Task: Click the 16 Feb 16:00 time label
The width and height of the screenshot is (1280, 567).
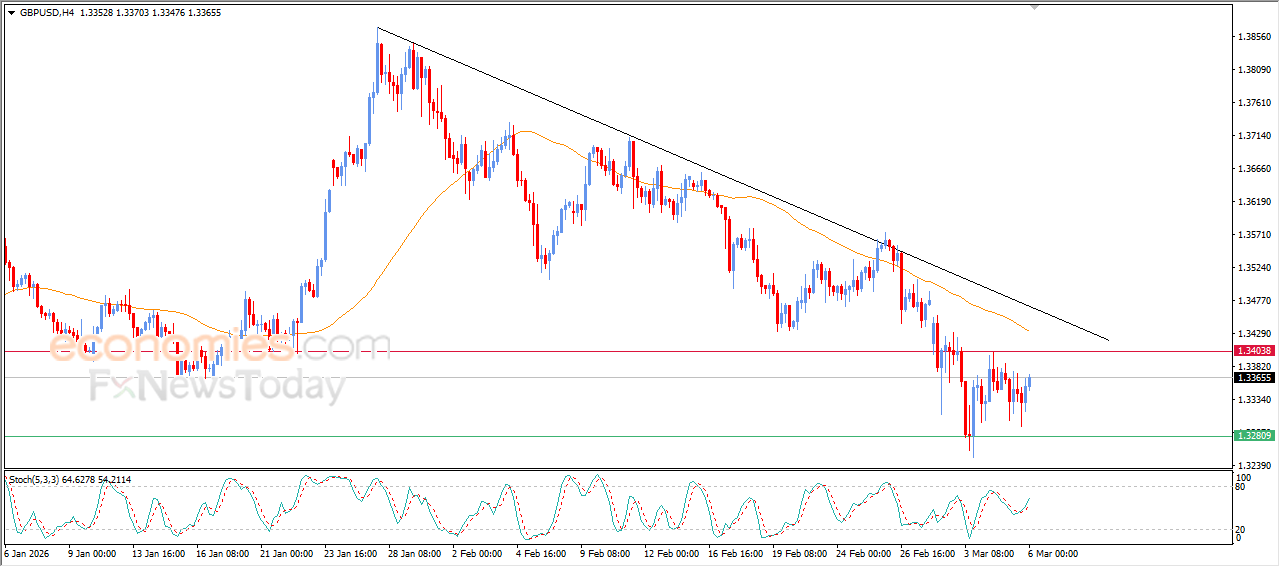Action: pos(735,553)
